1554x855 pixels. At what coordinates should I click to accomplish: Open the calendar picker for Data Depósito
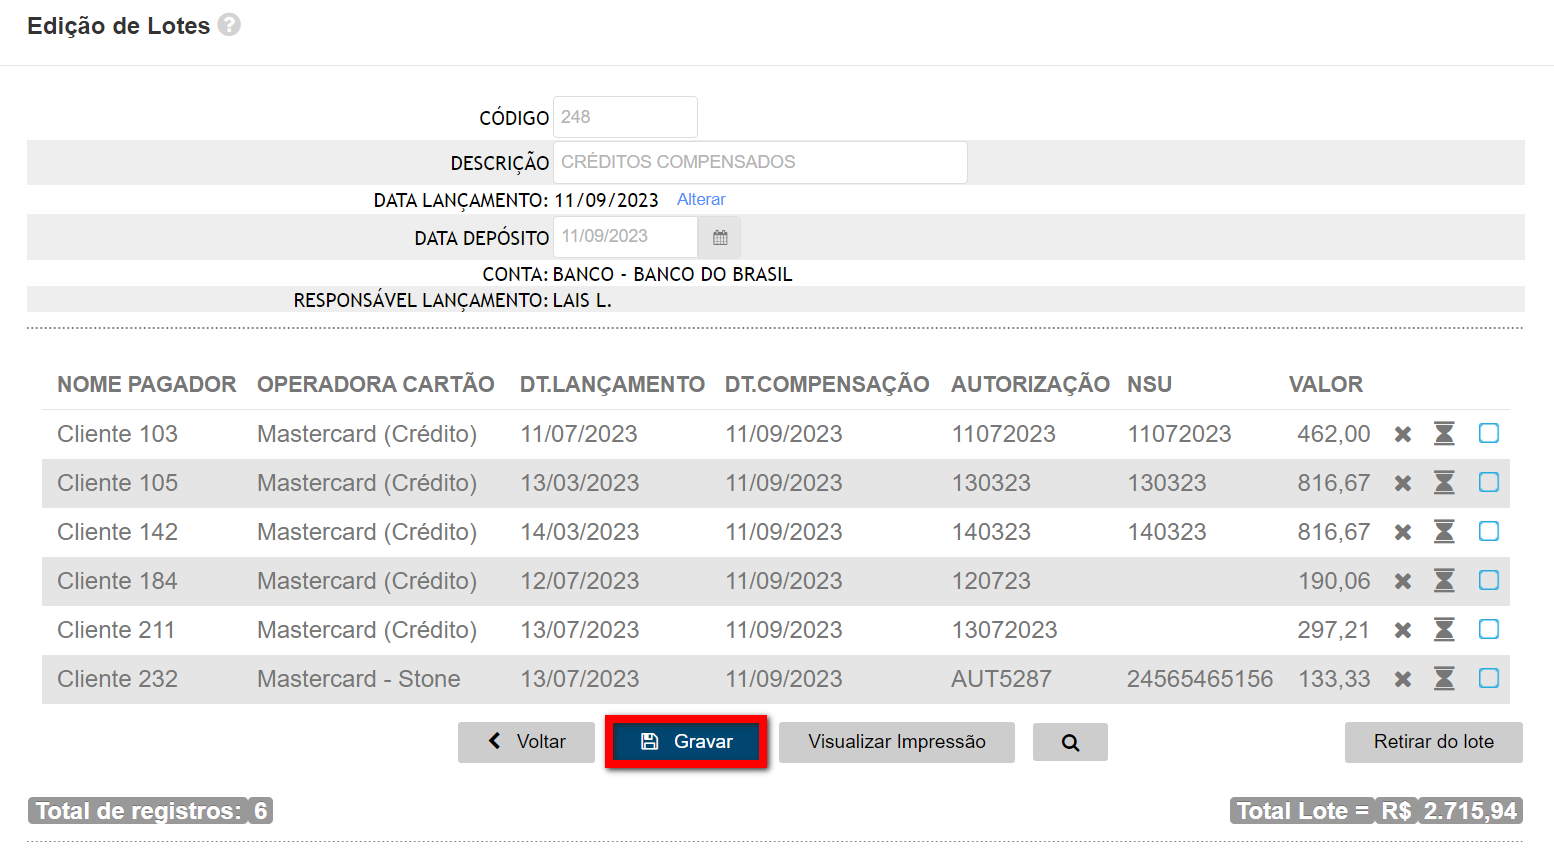click(720, 237)
